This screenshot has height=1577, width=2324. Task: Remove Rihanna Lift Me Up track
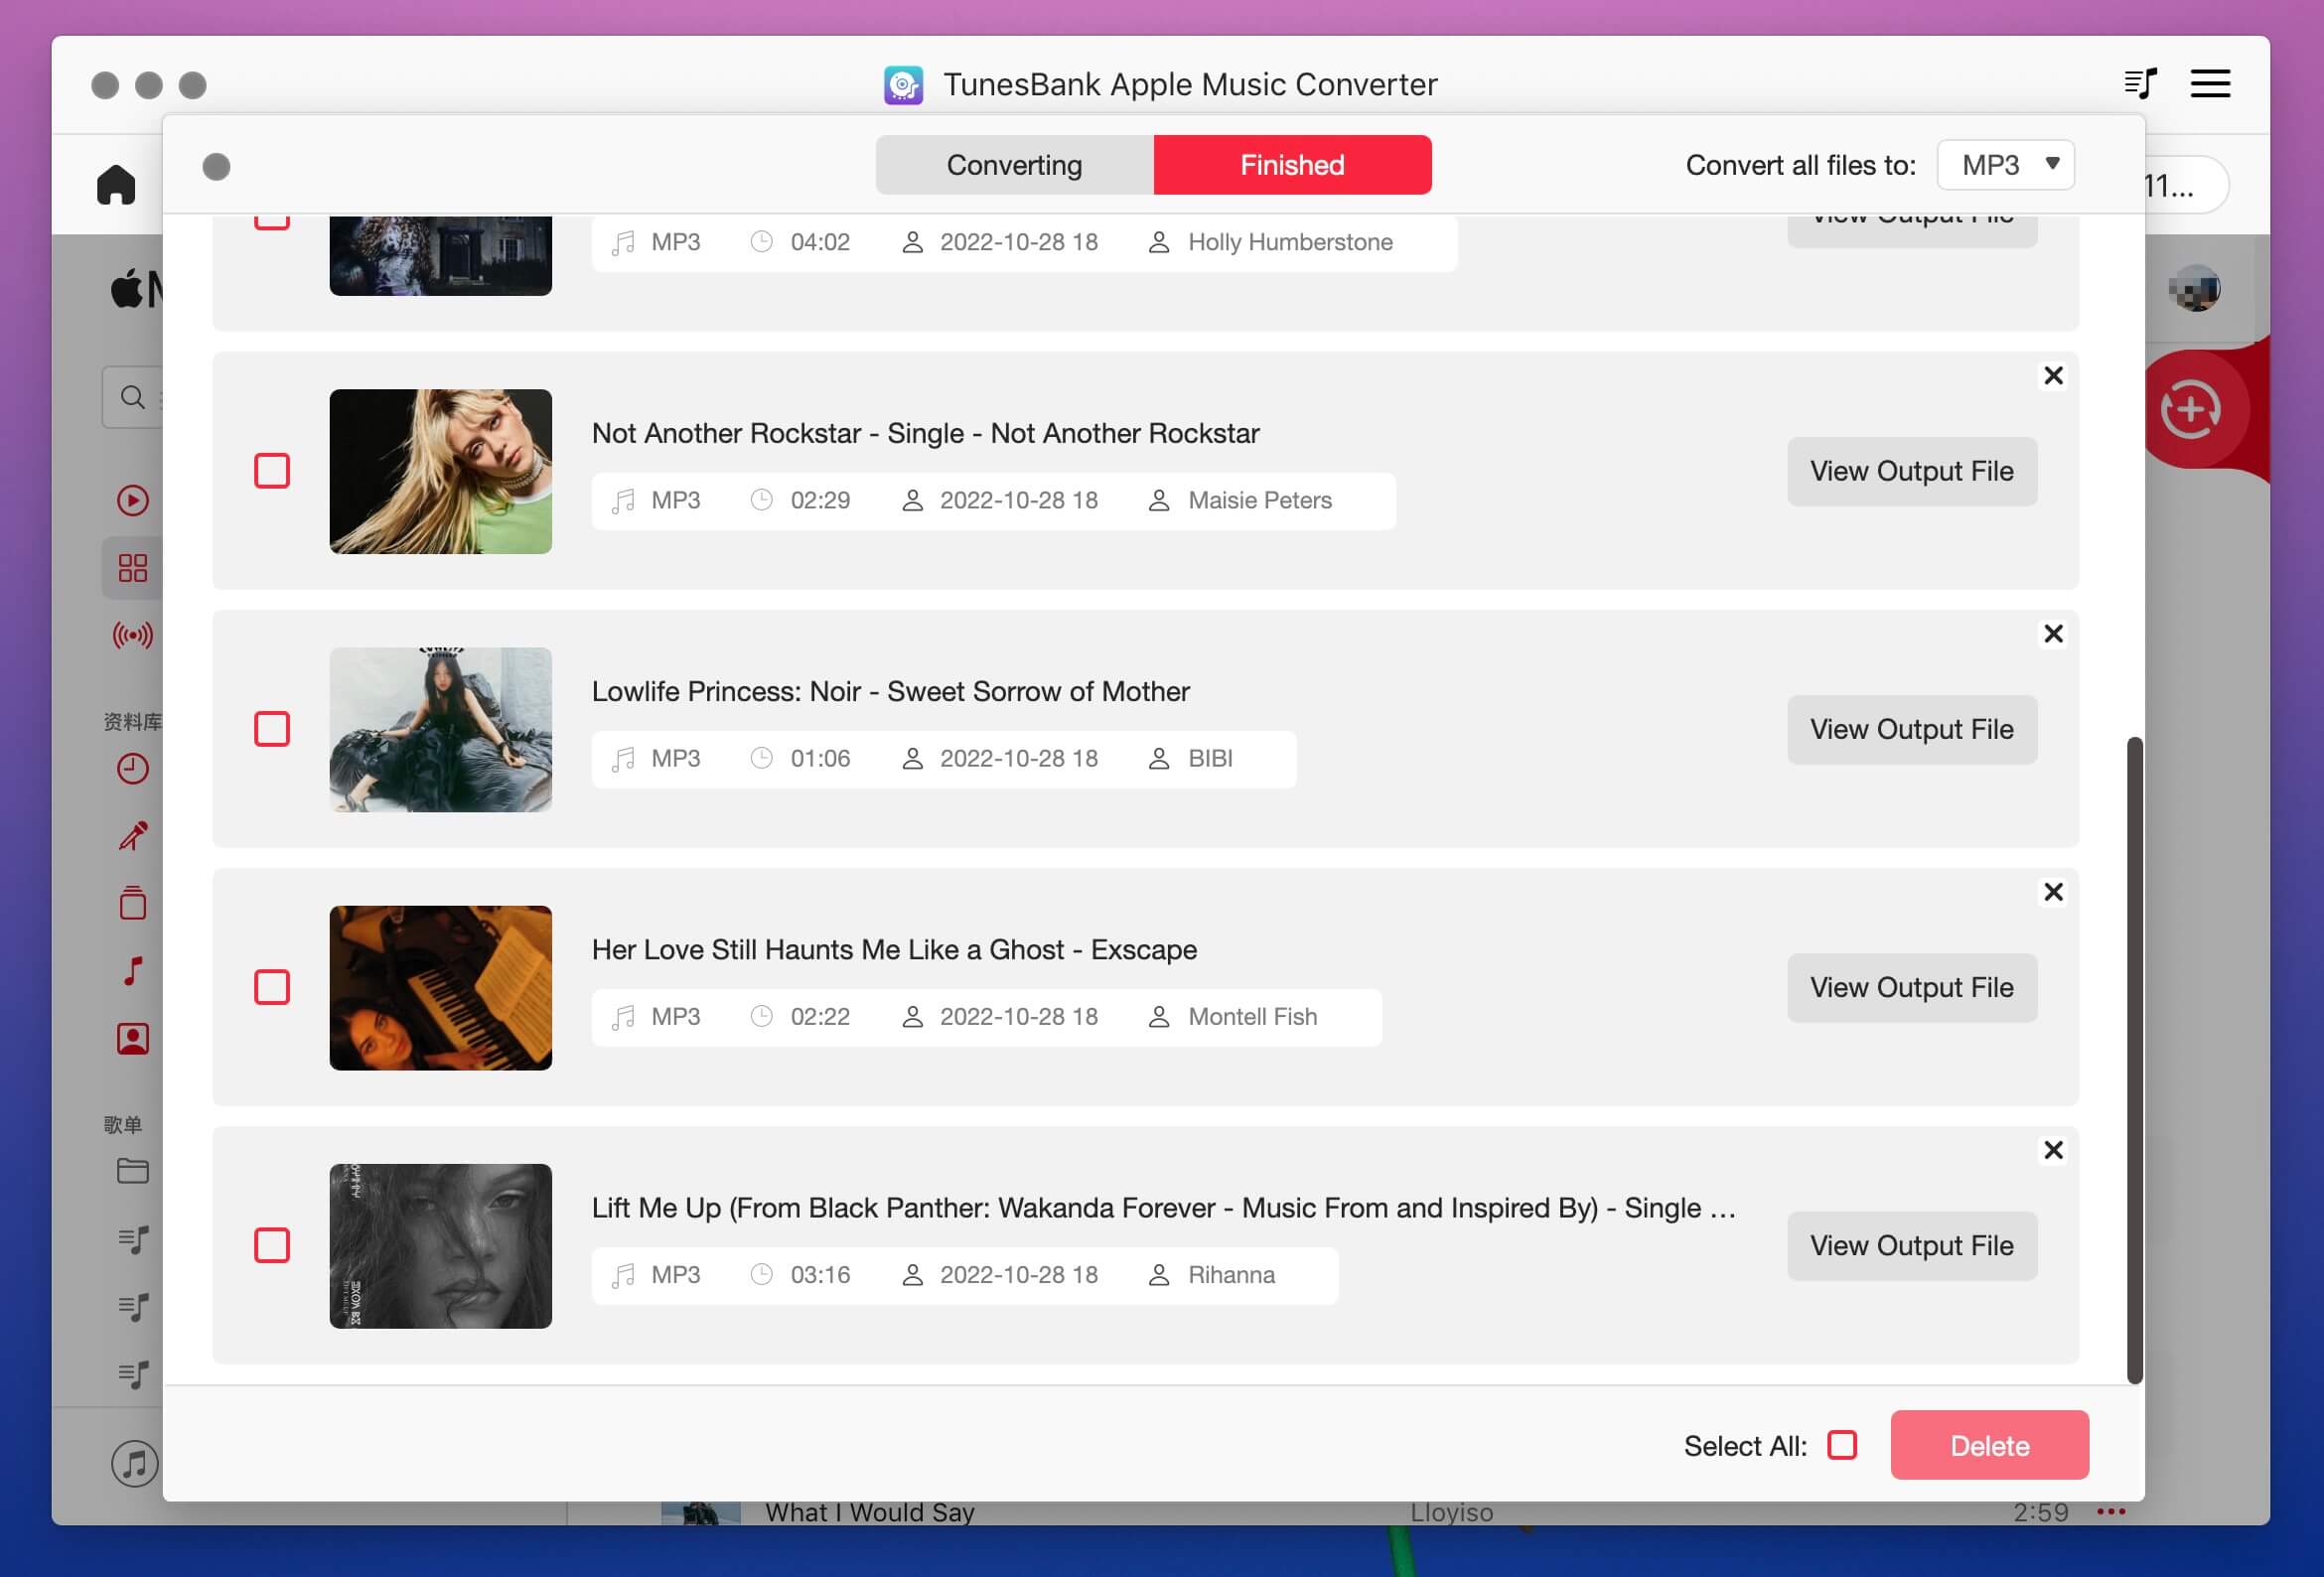2053,1151
